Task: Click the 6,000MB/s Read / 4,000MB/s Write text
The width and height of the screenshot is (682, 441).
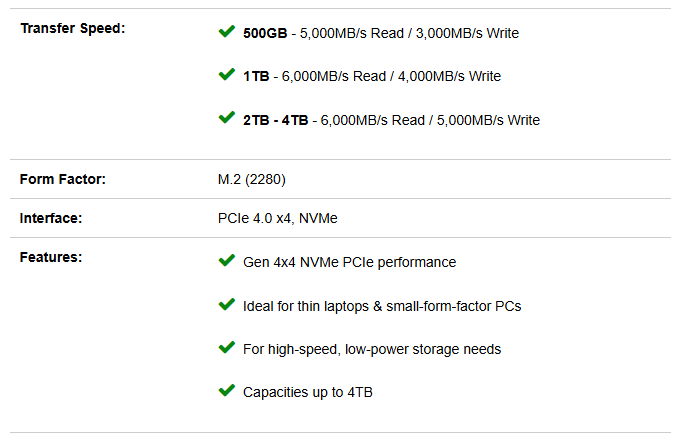Action: [391, 76]
